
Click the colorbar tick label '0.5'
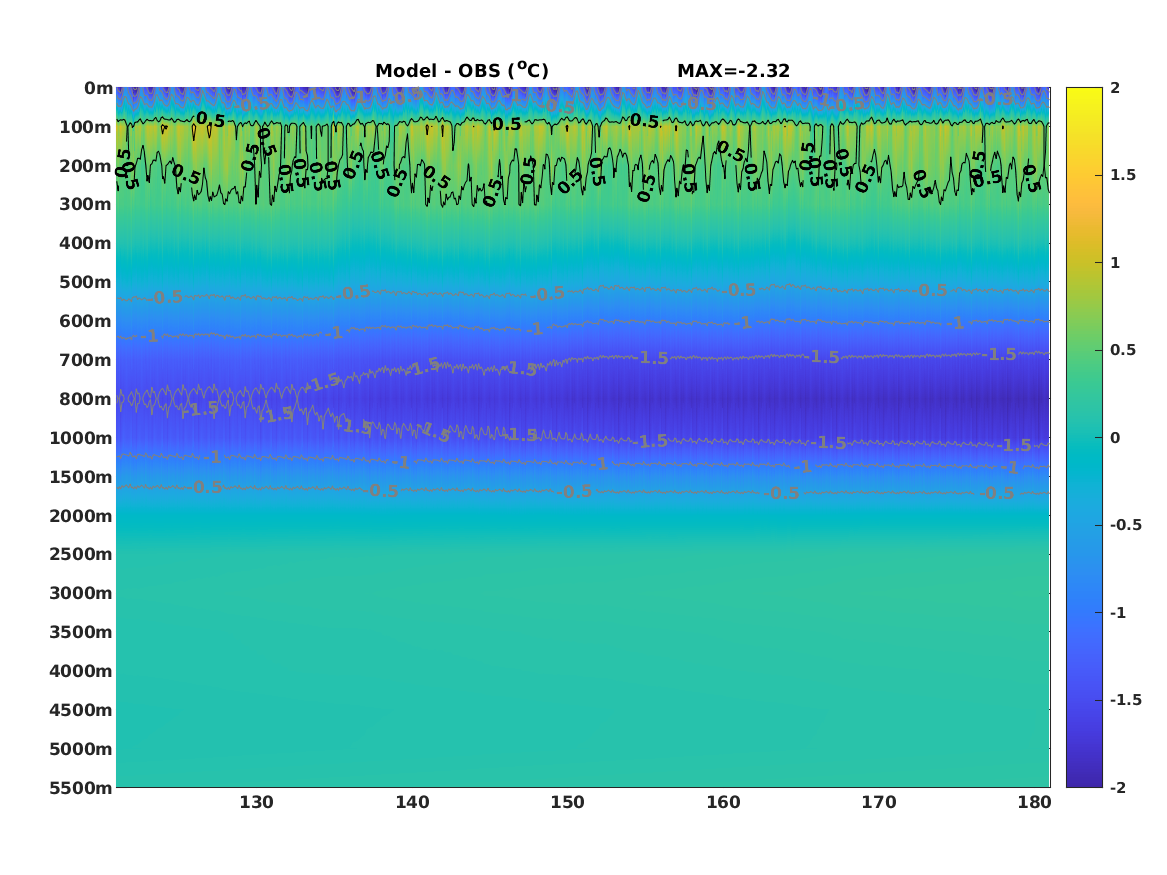1123,350
